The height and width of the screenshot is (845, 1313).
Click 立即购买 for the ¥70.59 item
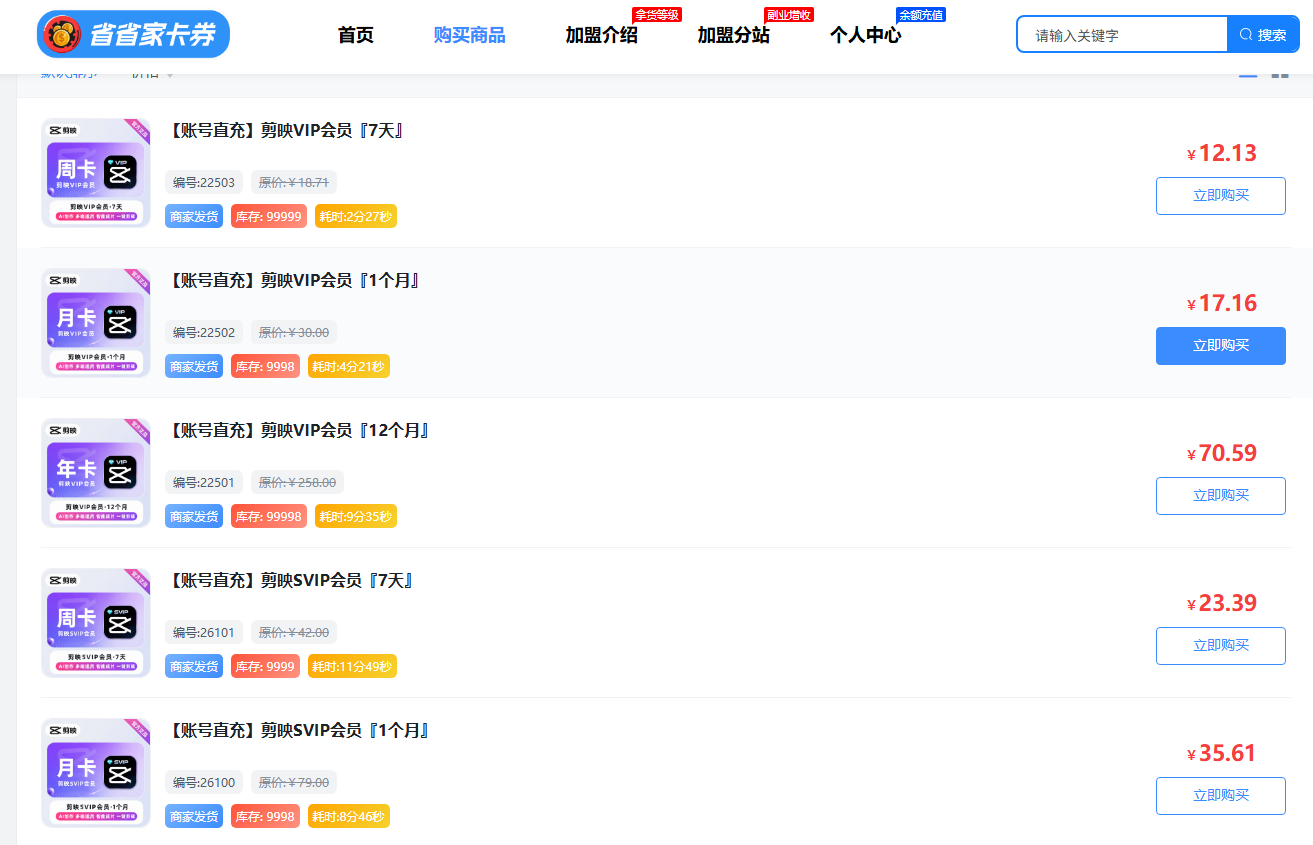tap(1220, 496)
